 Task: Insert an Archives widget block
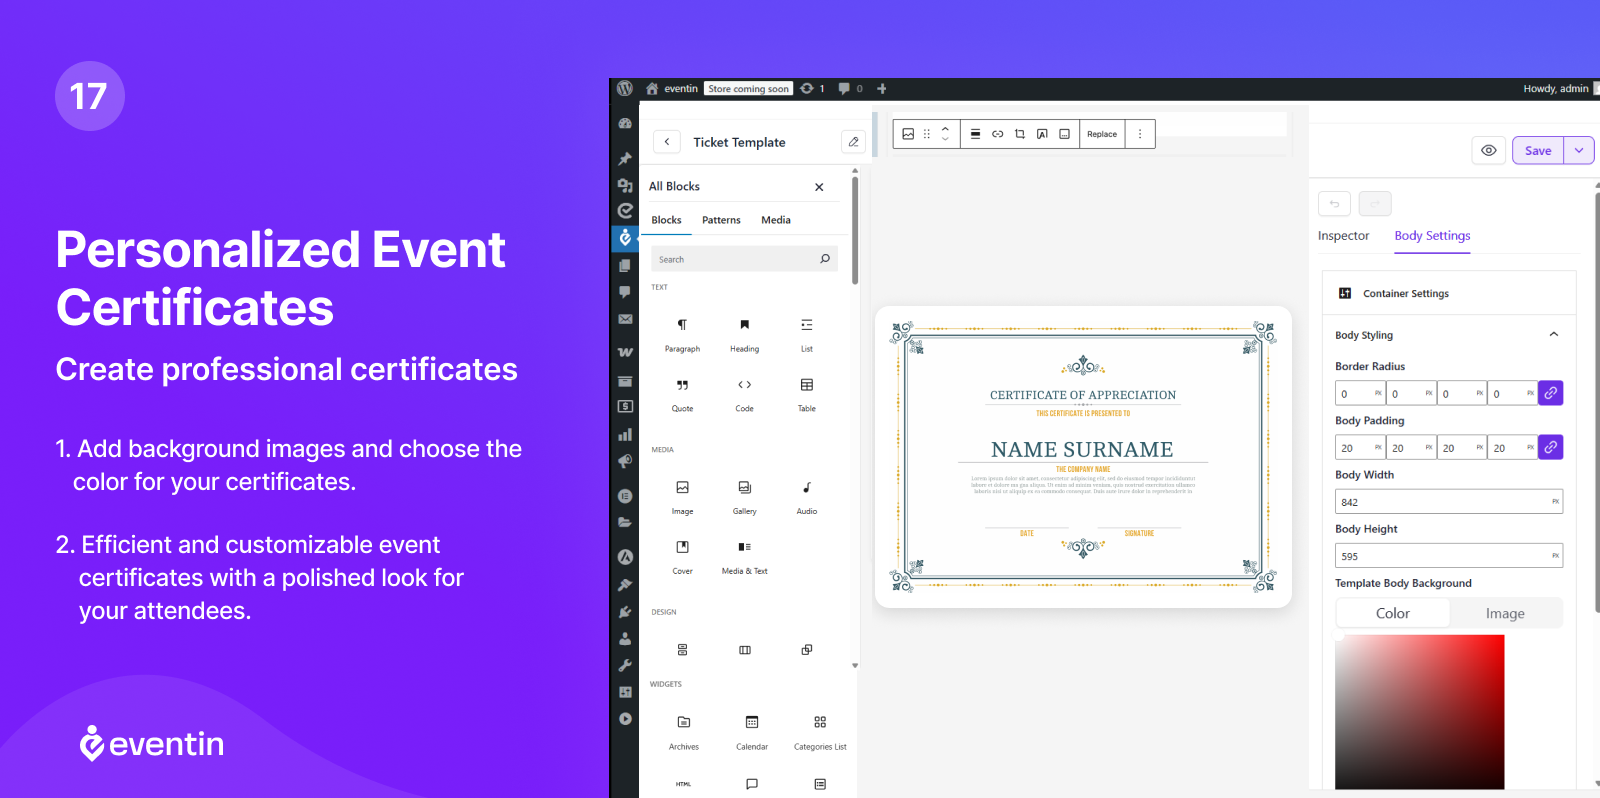[x=684, y=732]
